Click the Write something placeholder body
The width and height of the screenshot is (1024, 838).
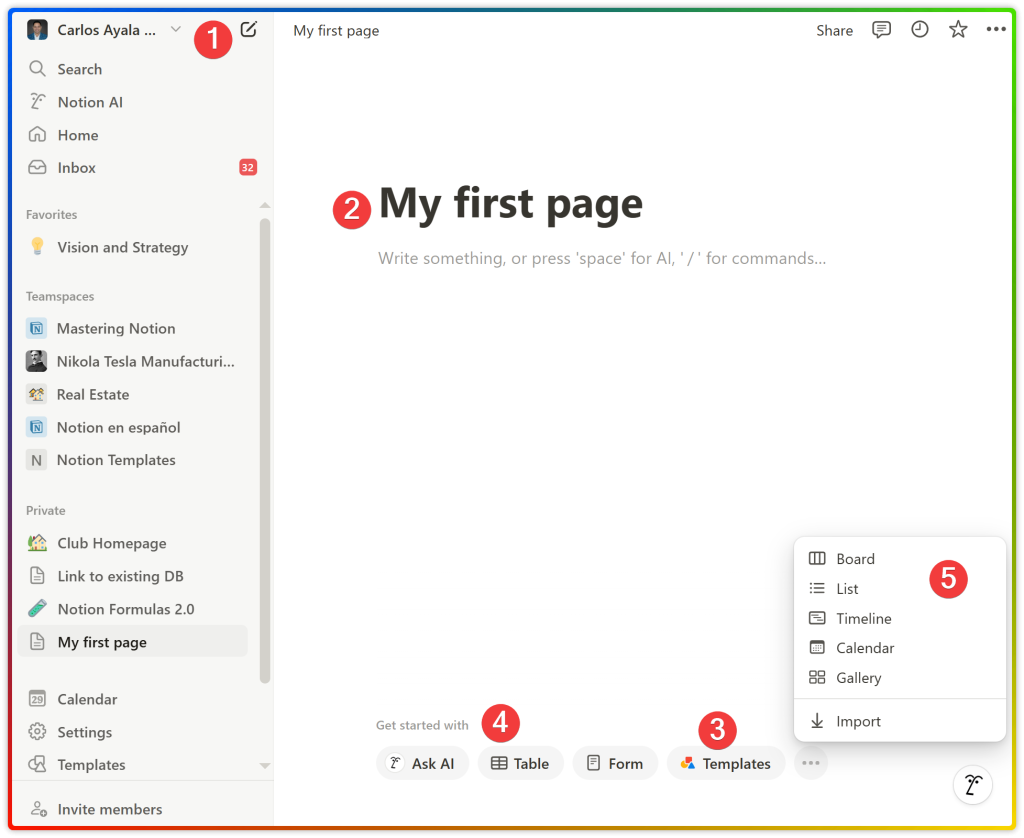(601, 259)
